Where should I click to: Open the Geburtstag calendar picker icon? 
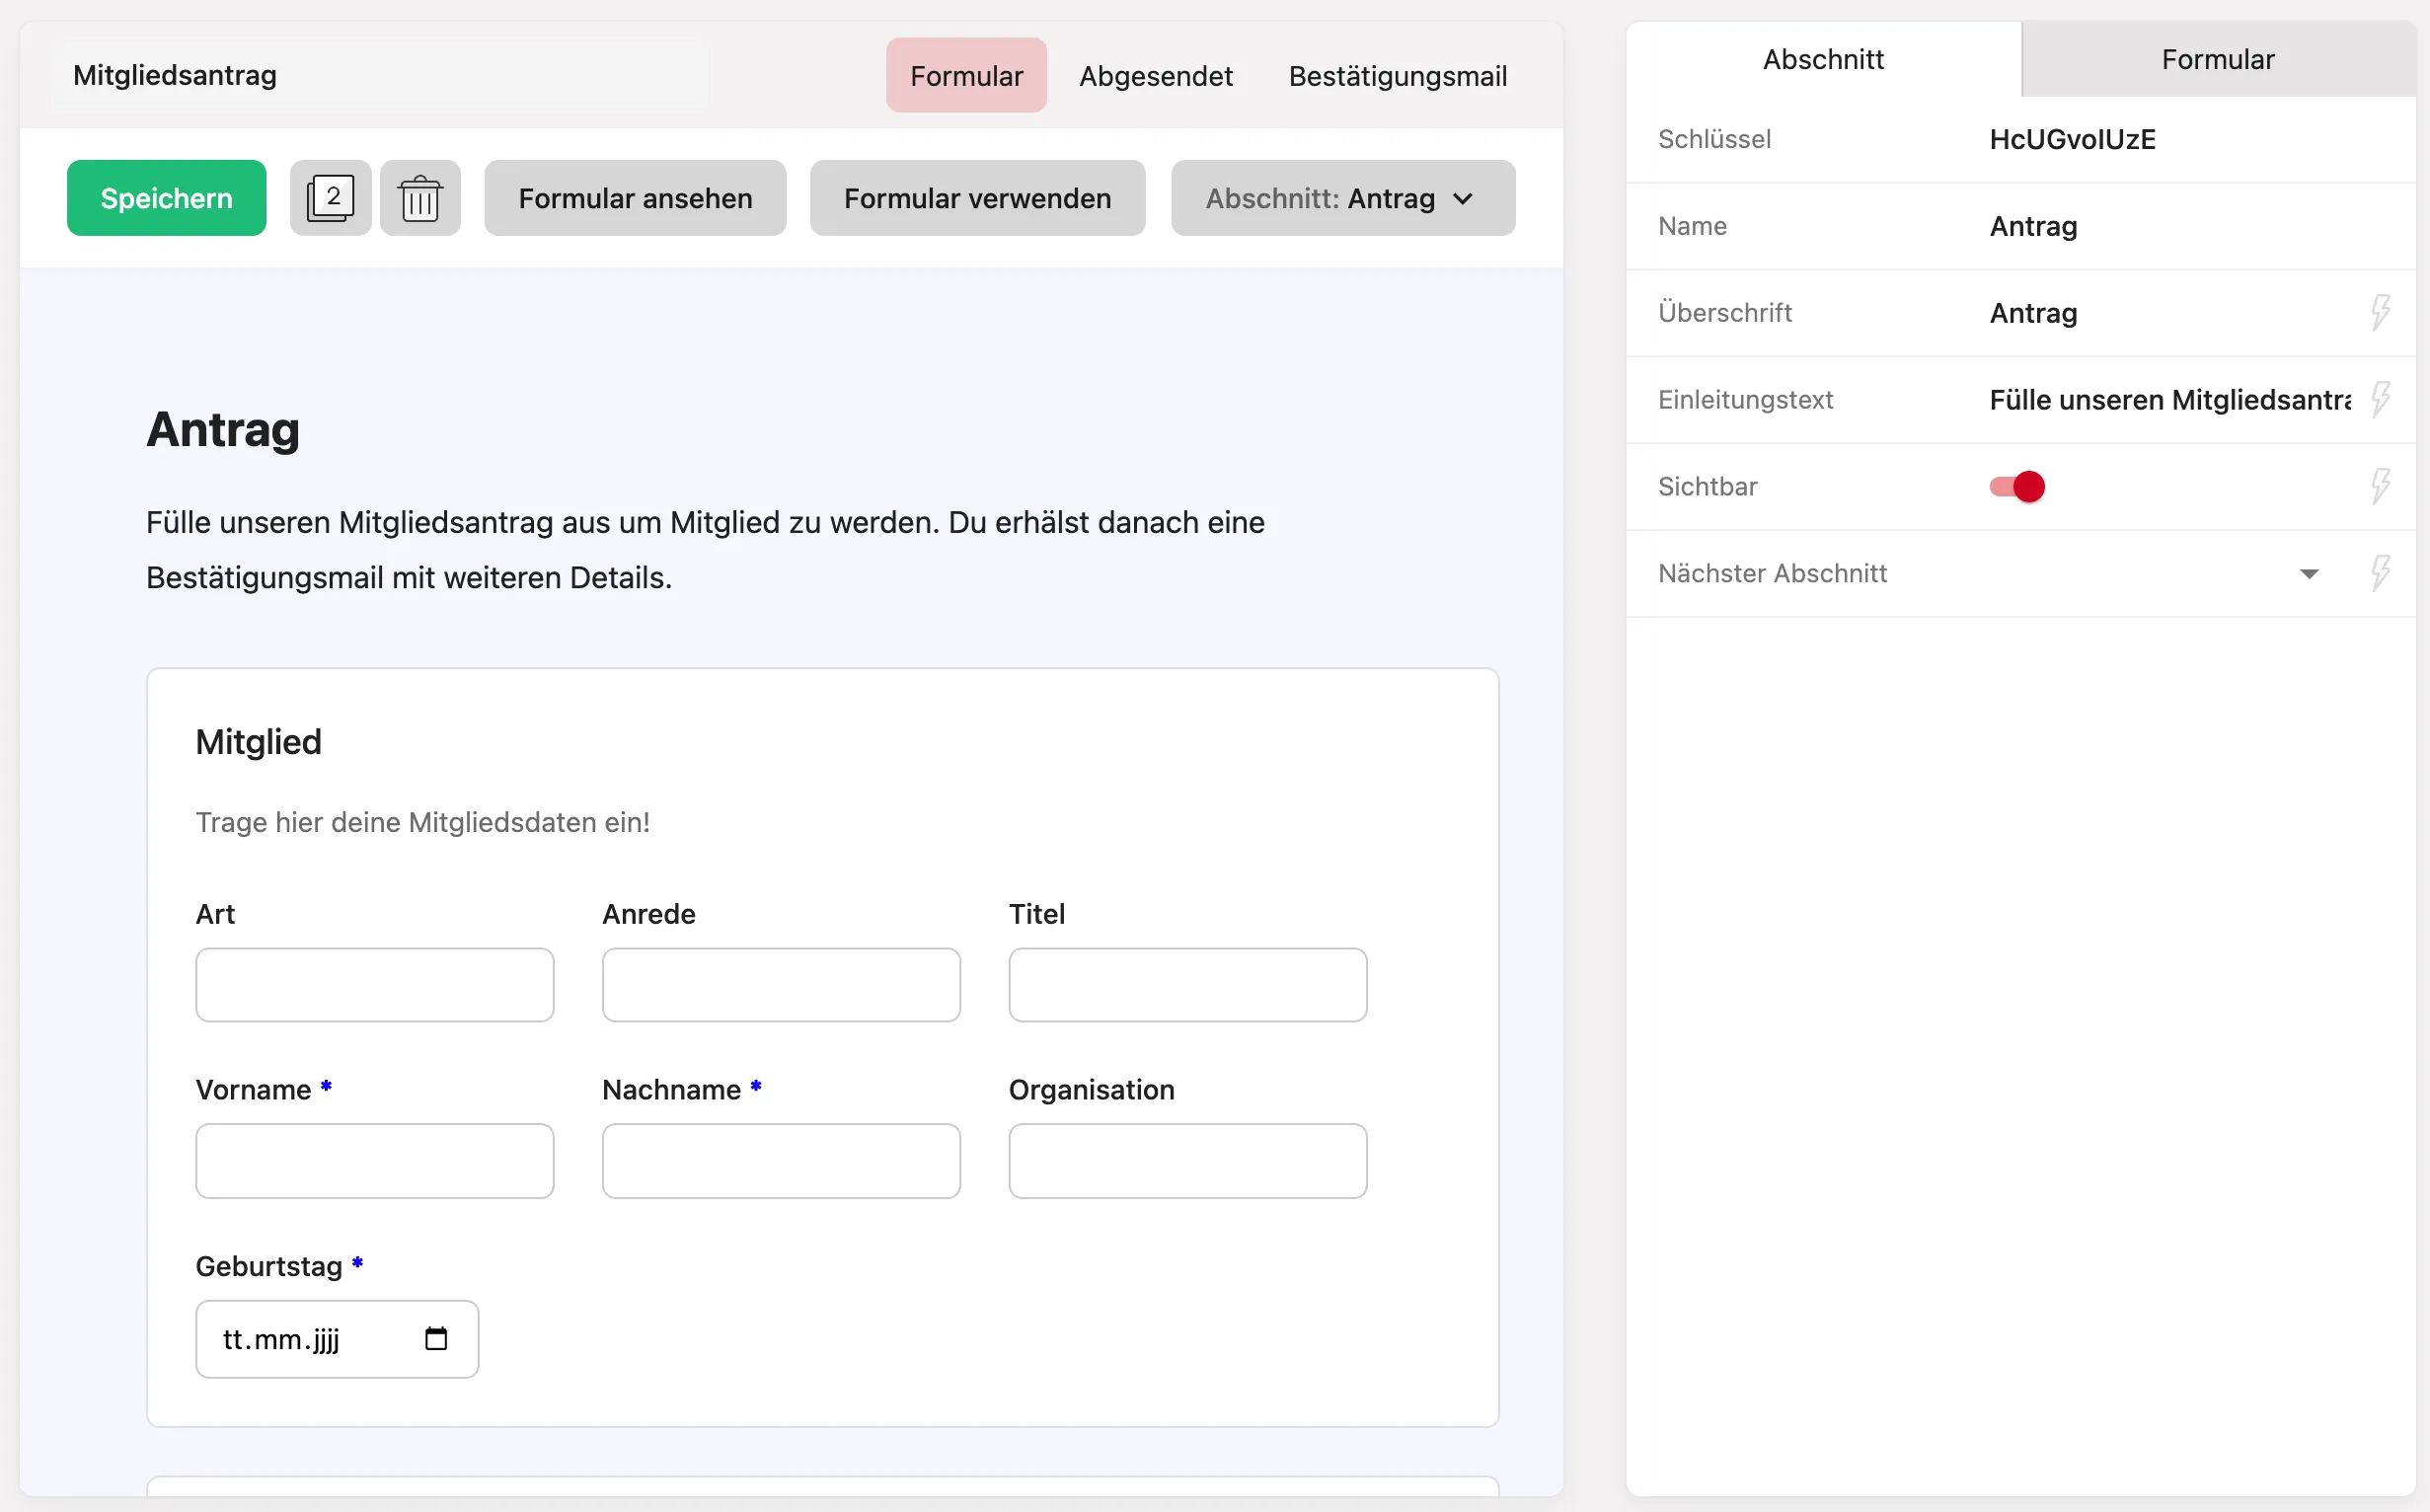click(436, 1338)
